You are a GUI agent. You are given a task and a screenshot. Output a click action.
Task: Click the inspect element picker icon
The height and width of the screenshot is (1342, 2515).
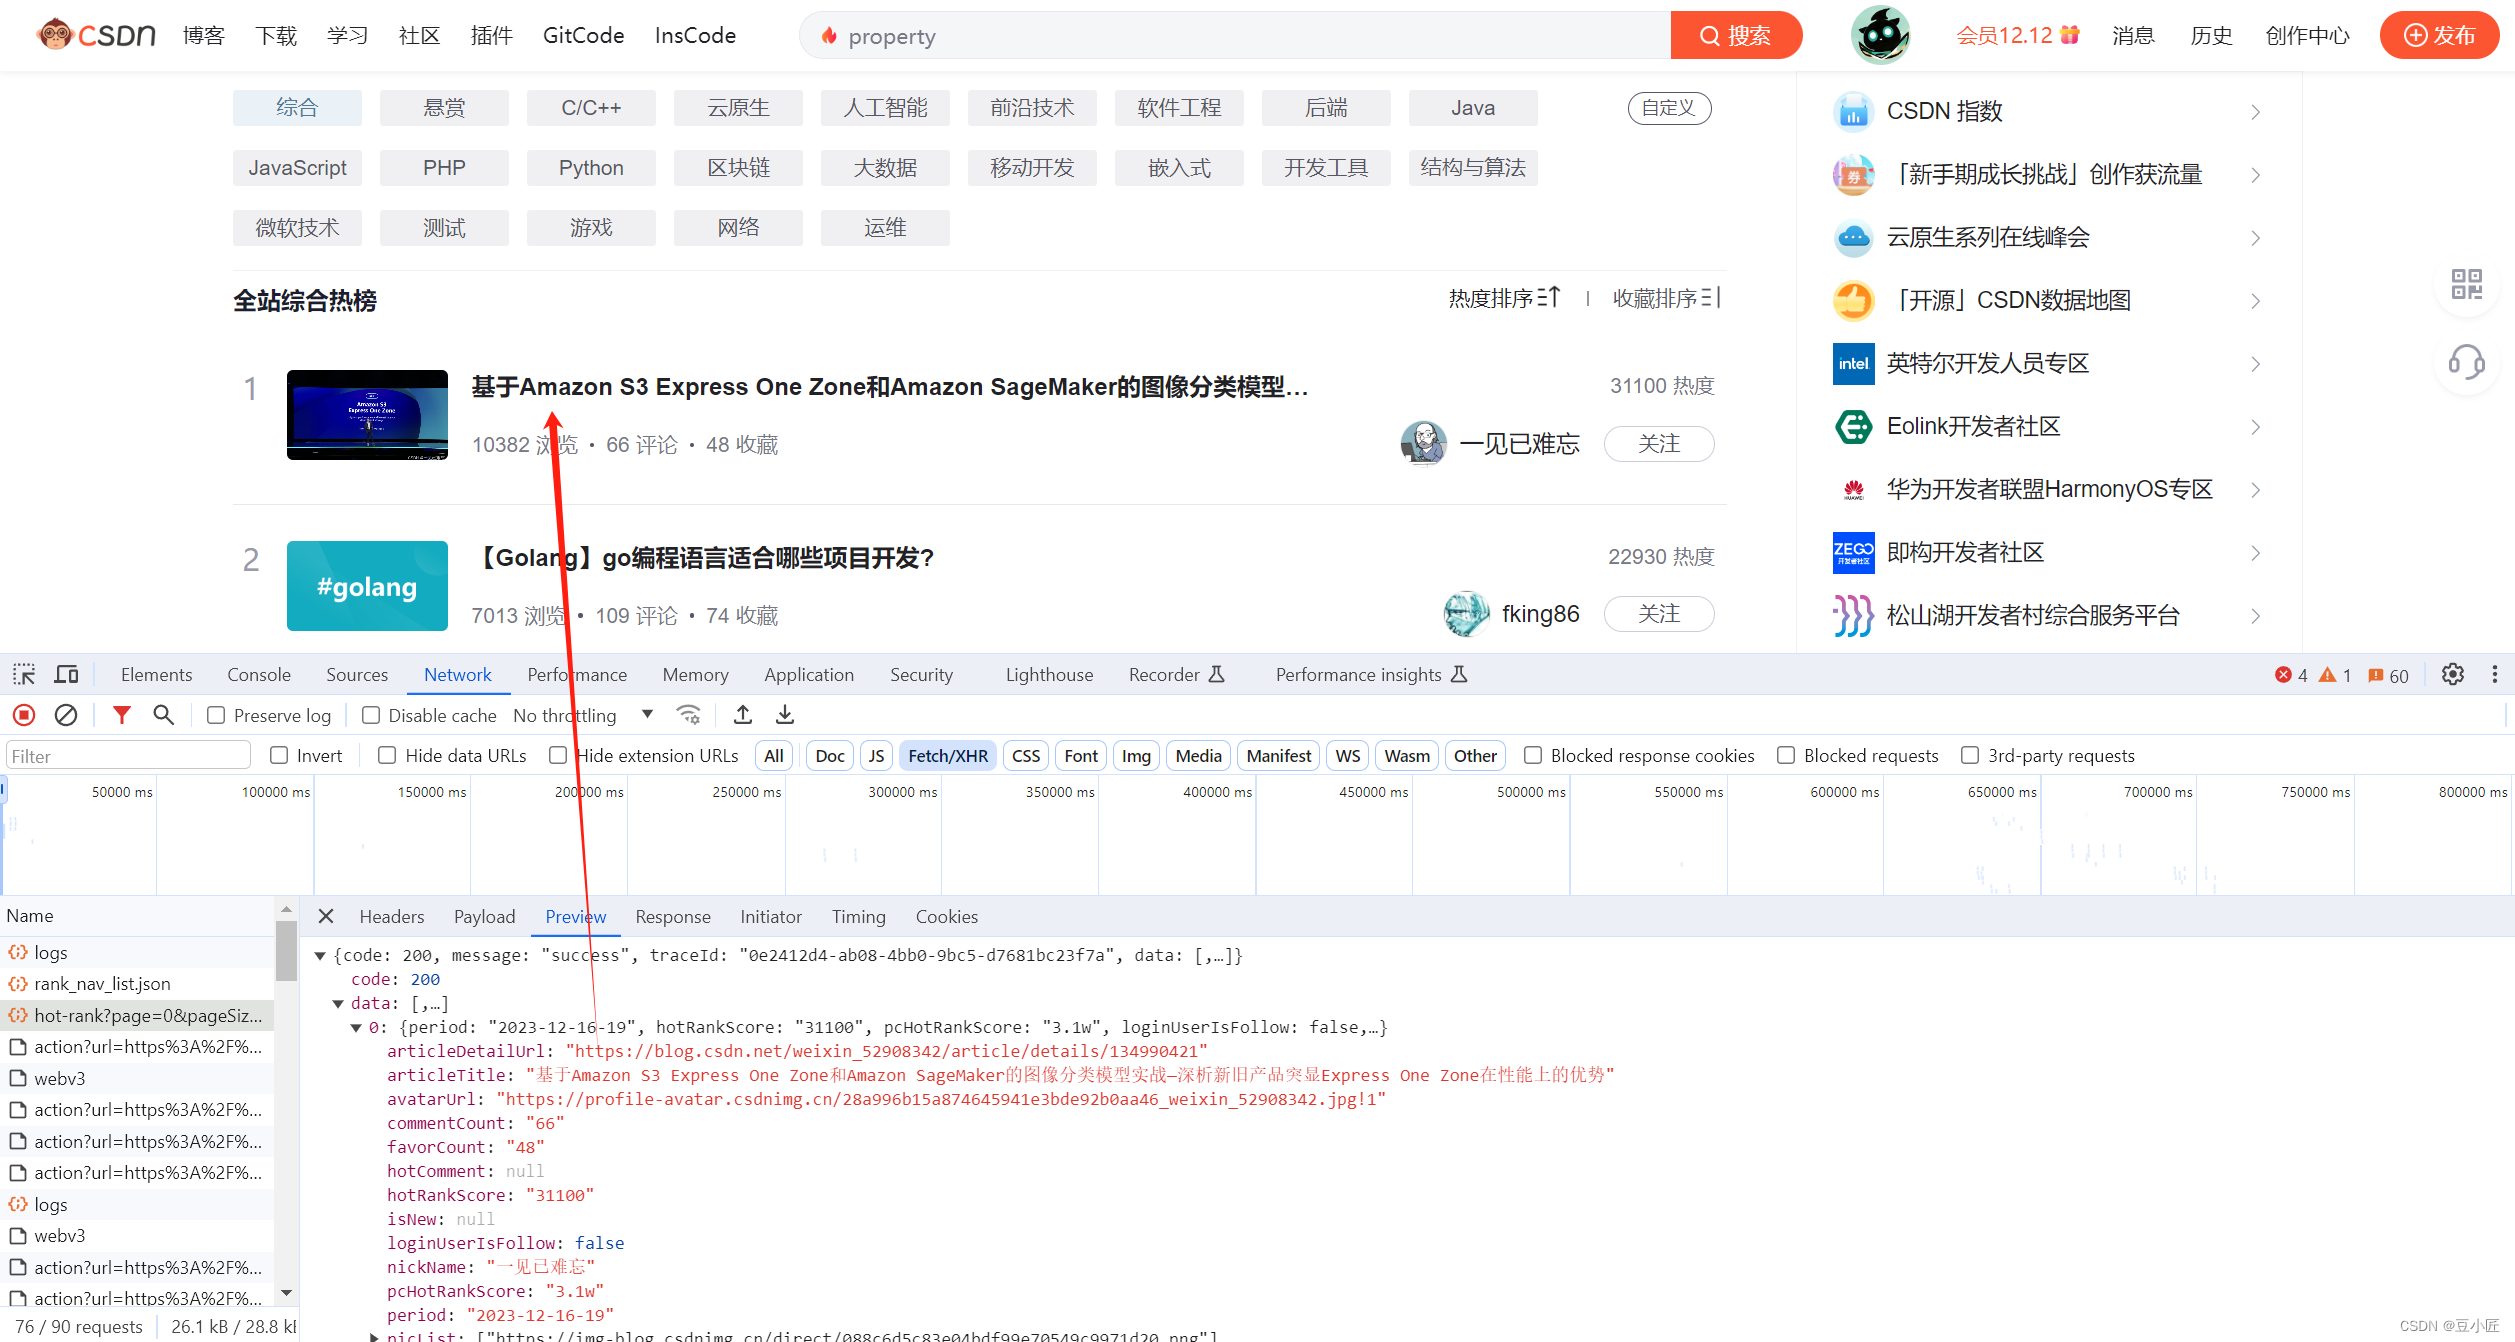click(x=24, y=675)
